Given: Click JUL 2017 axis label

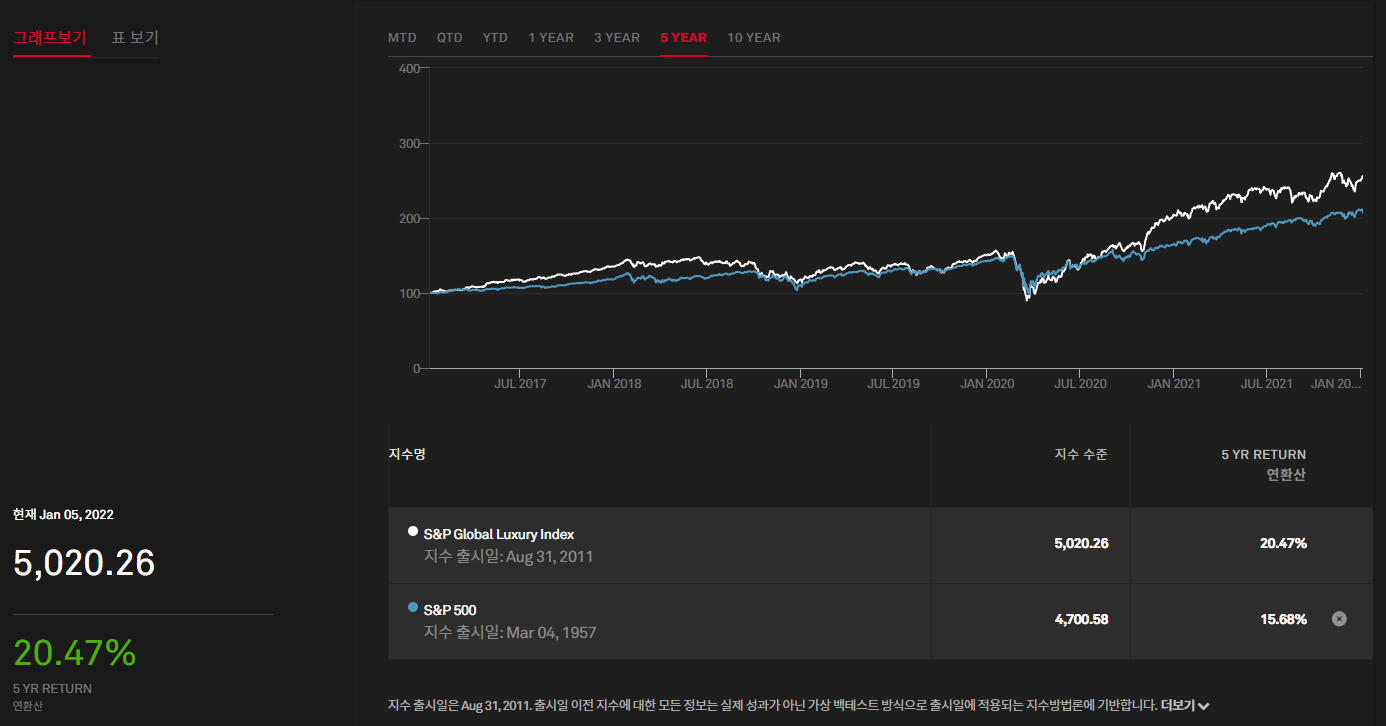Looking at the screenshot, I should pos(520,384).
